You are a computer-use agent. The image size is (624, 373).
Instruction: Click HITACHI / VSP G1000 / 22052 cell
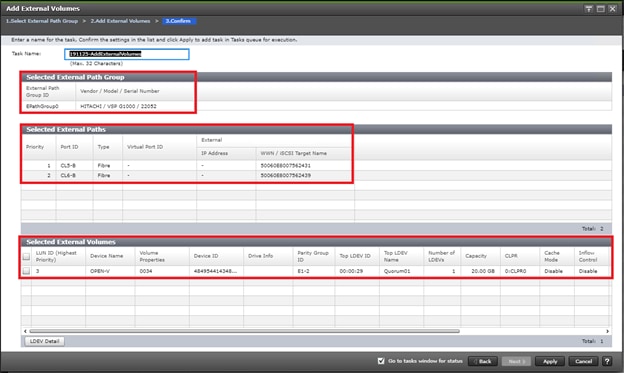(118, 106)
